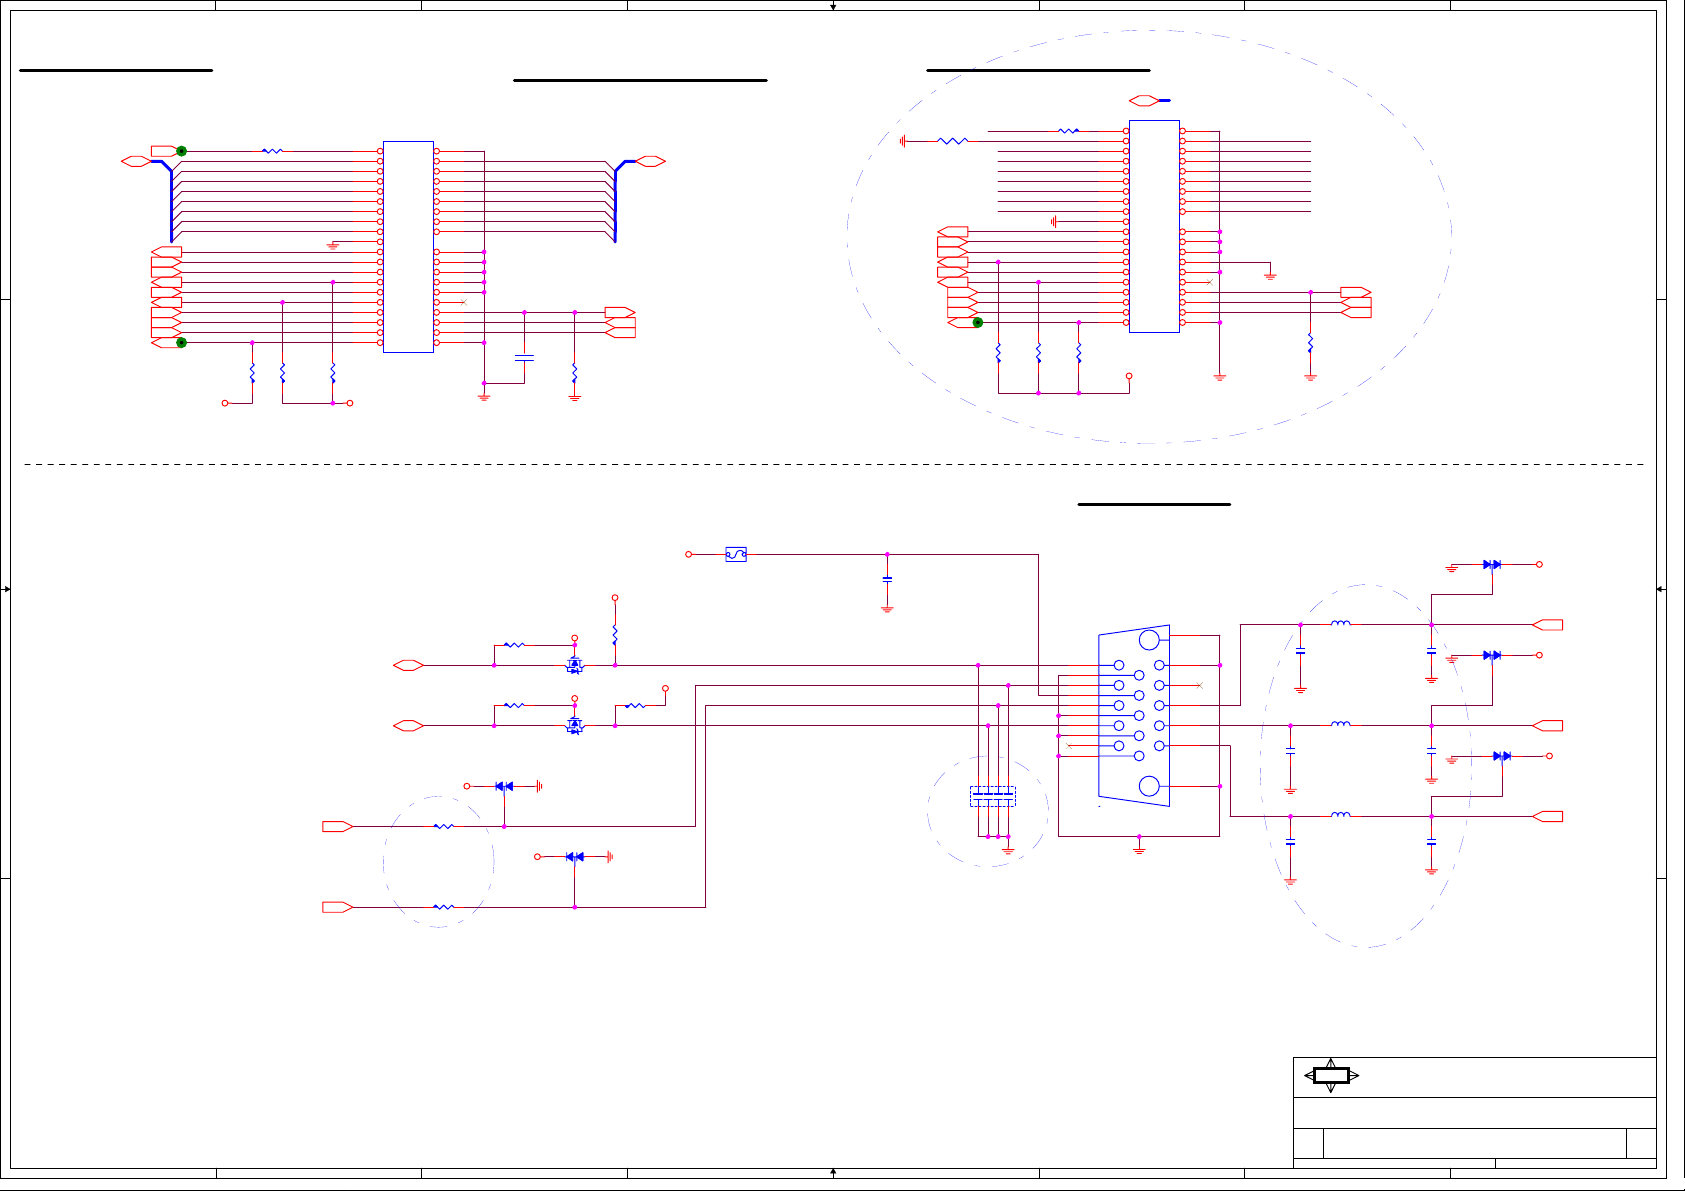
Task: Click the upper green test point by left IC
Action: click(182, 151)
